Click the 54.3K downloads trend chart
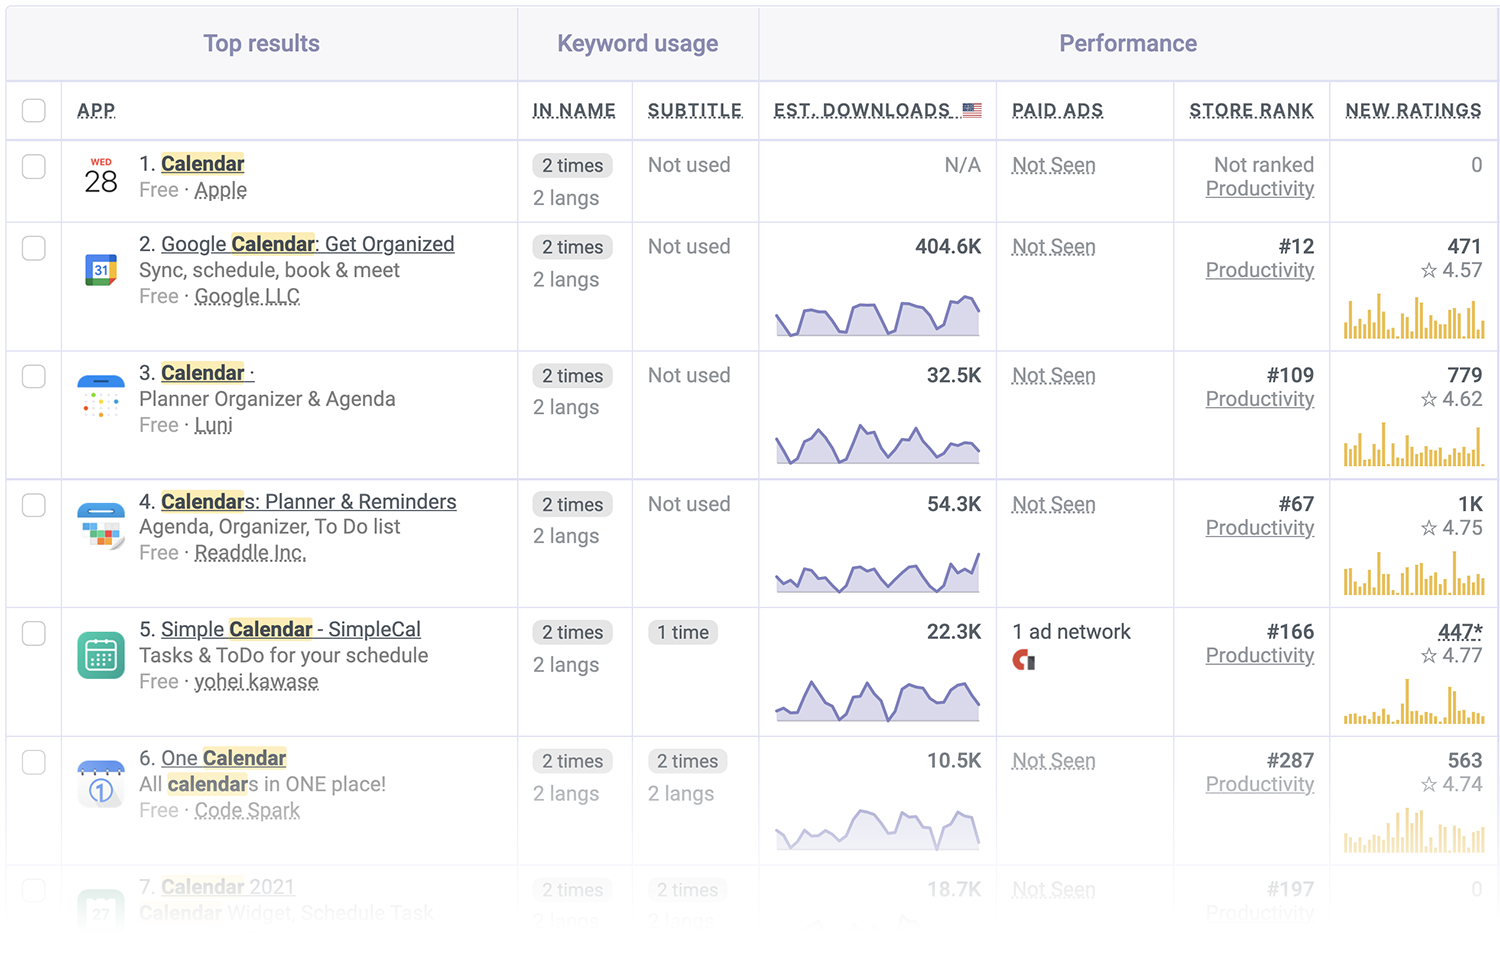Viewport: 1500px width, 962px height. [878, 572]
